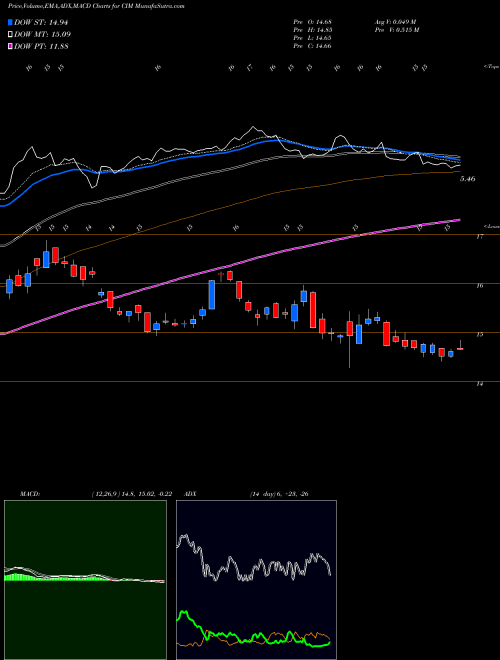
Task: Click the tall blue candle at the second price peak
Action: click(212, 295)
